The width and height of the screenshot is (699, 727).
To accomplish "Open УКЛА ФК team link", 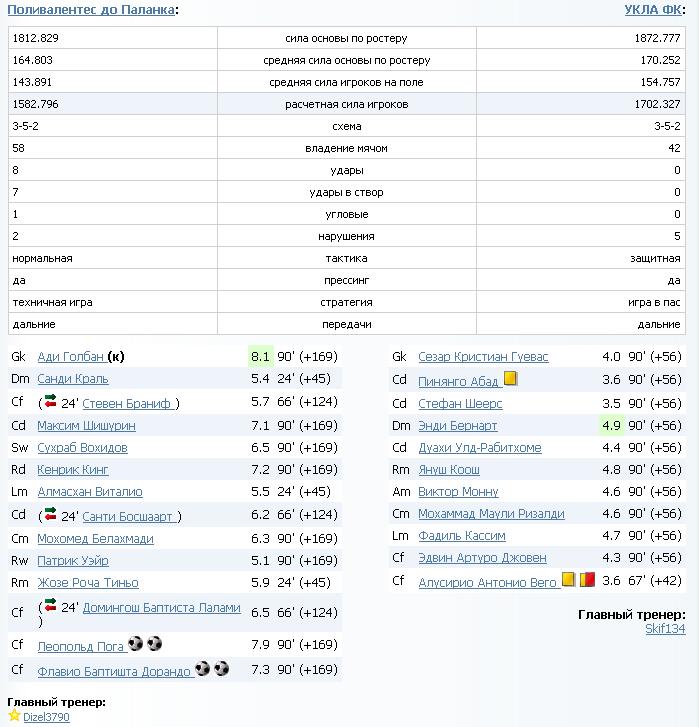I will [653, 9].
